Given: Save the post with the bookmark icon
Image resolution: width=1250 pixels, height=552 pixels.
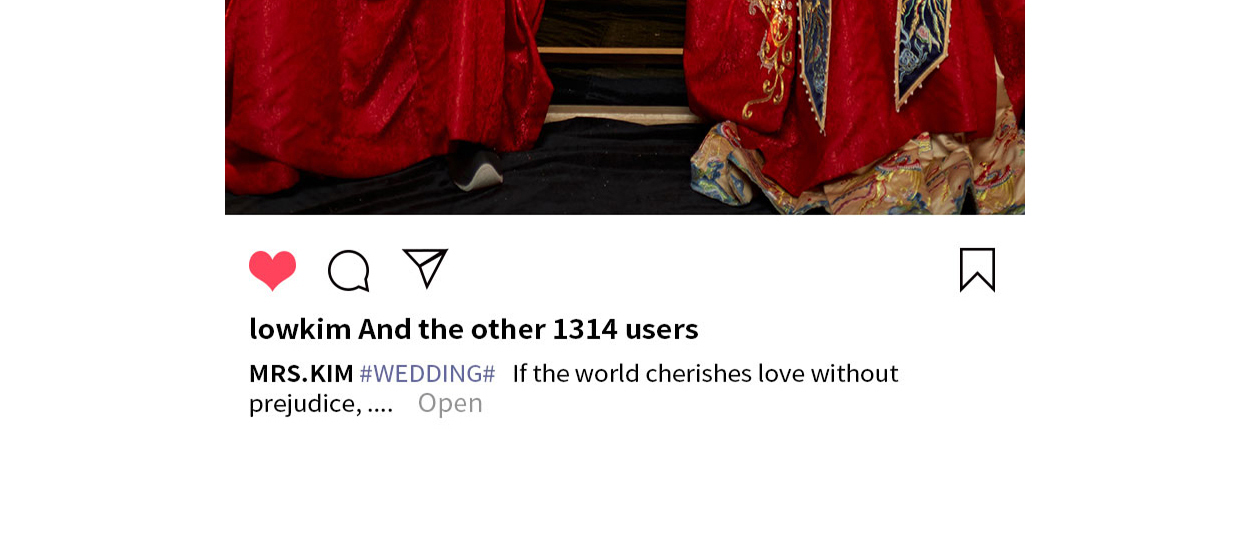Looking at the screenshot, I should pyautogui.click(x=977, y=270).
